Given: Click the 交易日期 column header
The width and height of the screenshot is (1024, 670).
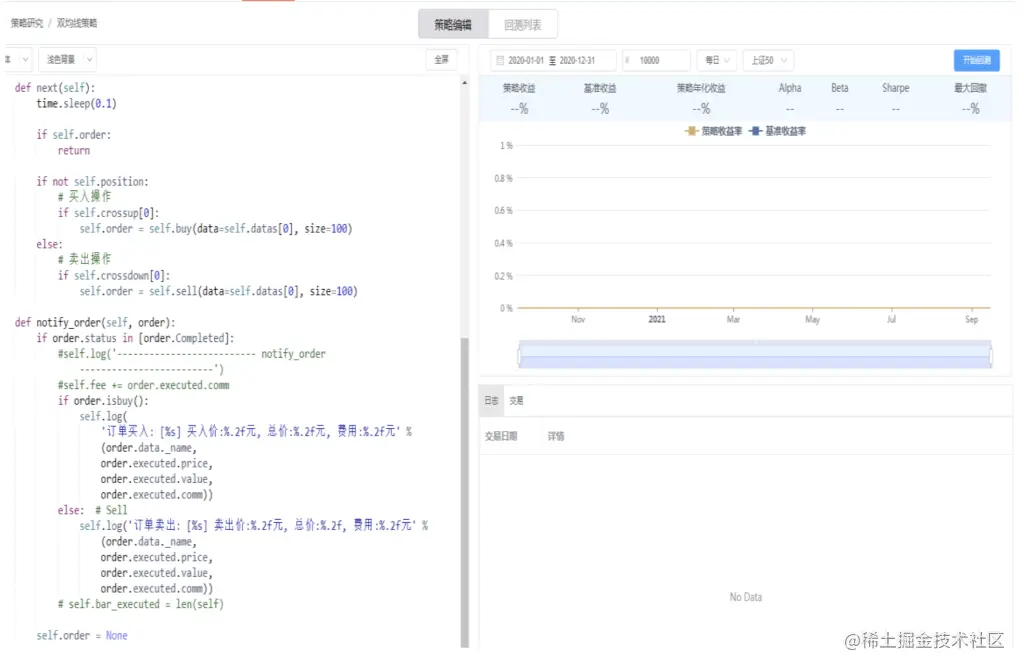Looking at the screenshot, I should (501, 436).
